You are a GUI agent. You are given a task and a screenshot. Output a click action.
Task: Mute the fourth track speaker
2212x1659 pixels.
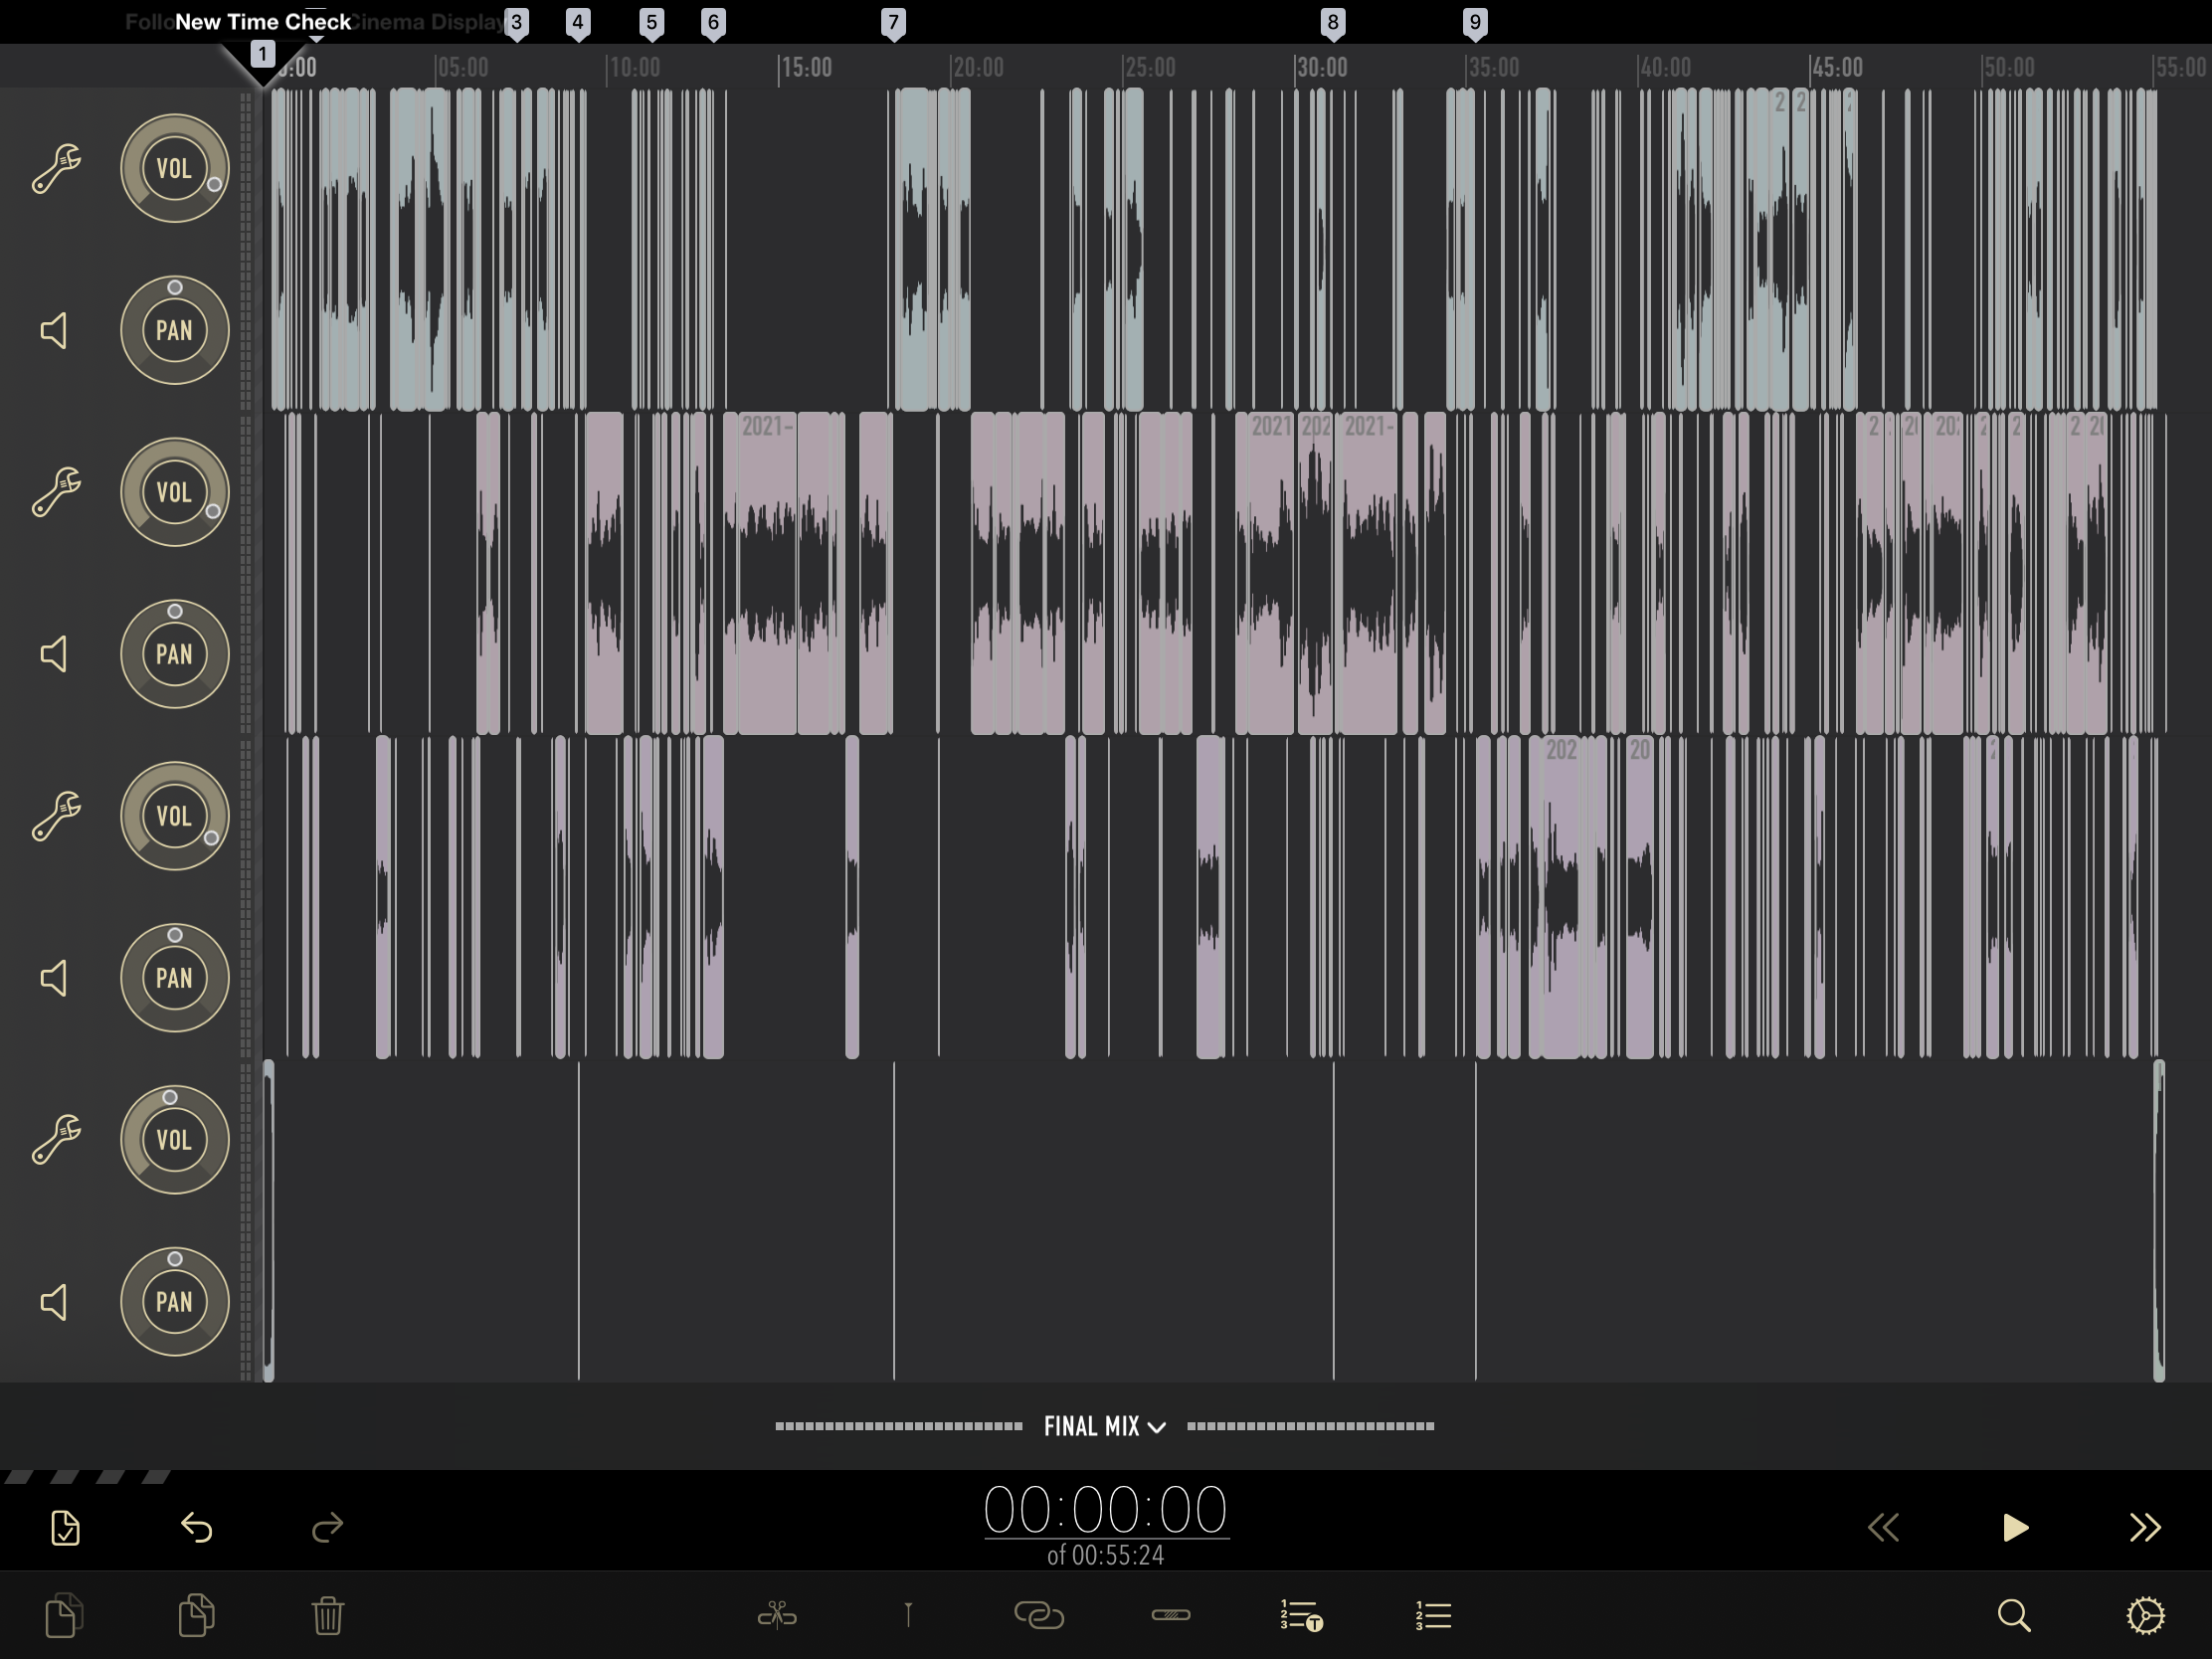pos(54,1302)
